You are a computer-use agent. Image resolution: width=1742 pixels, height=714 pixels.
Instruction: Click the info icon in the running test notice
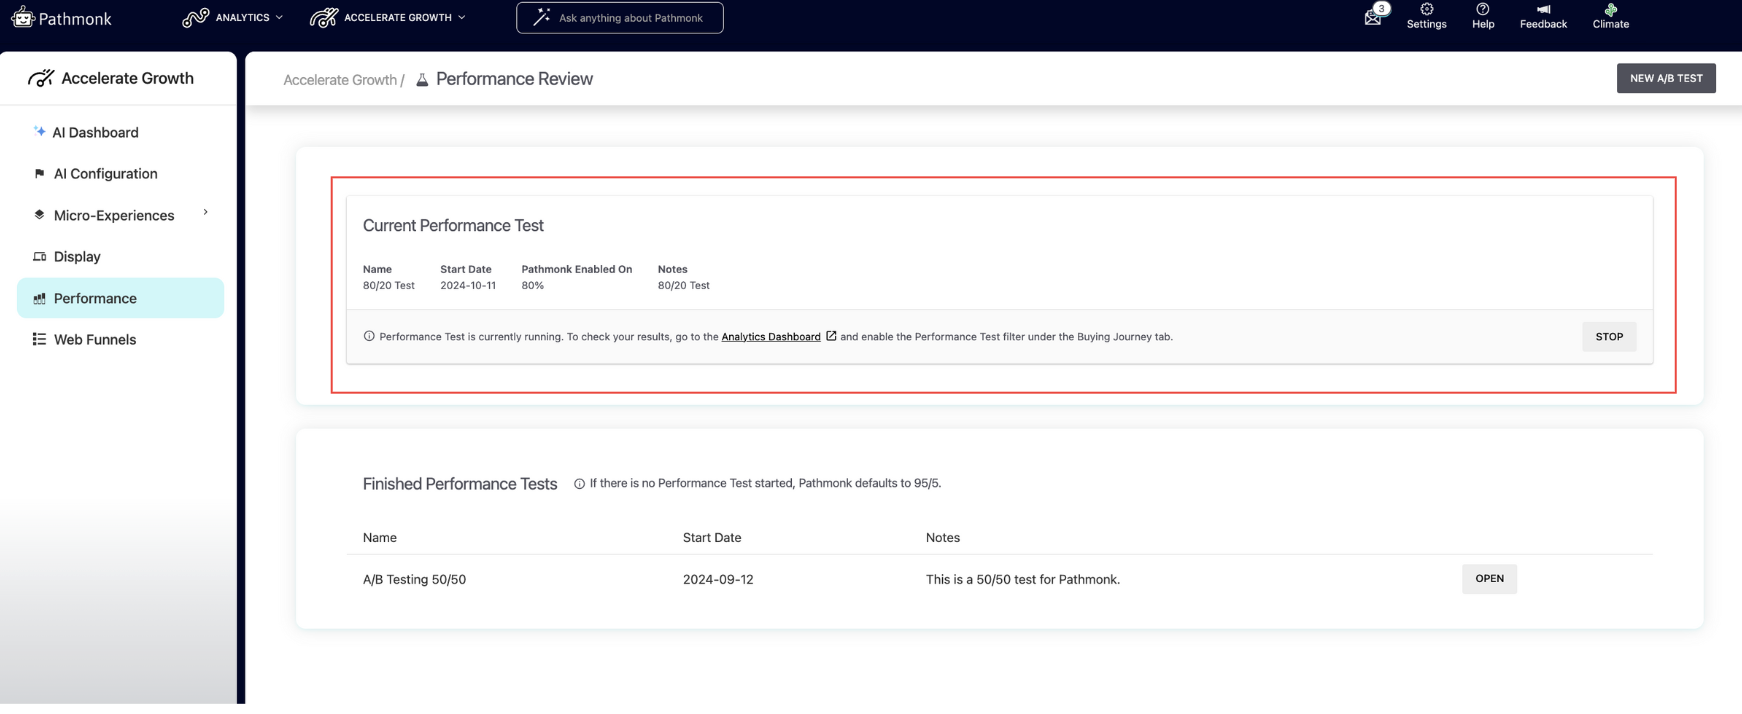click(369, 336)
